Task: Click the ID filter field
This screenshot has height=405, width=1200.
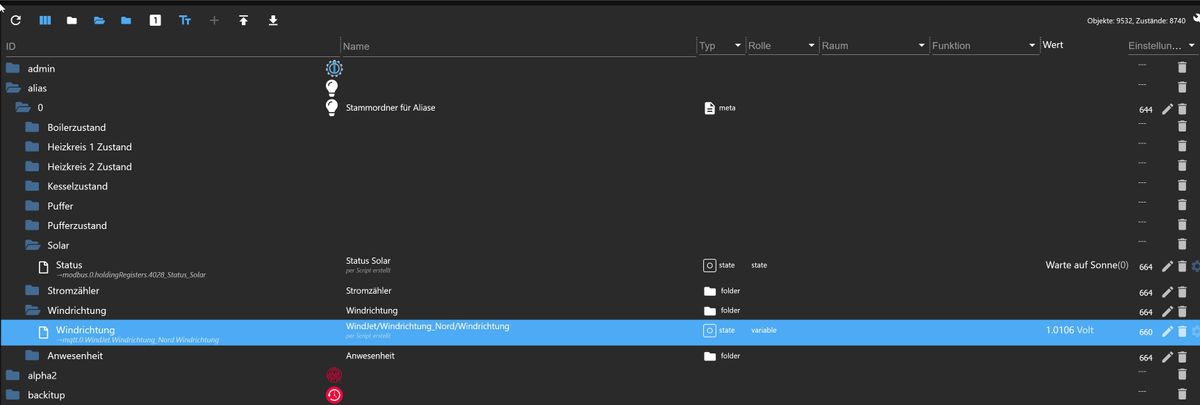Action: pyautogui.click(x=171, y=46)
